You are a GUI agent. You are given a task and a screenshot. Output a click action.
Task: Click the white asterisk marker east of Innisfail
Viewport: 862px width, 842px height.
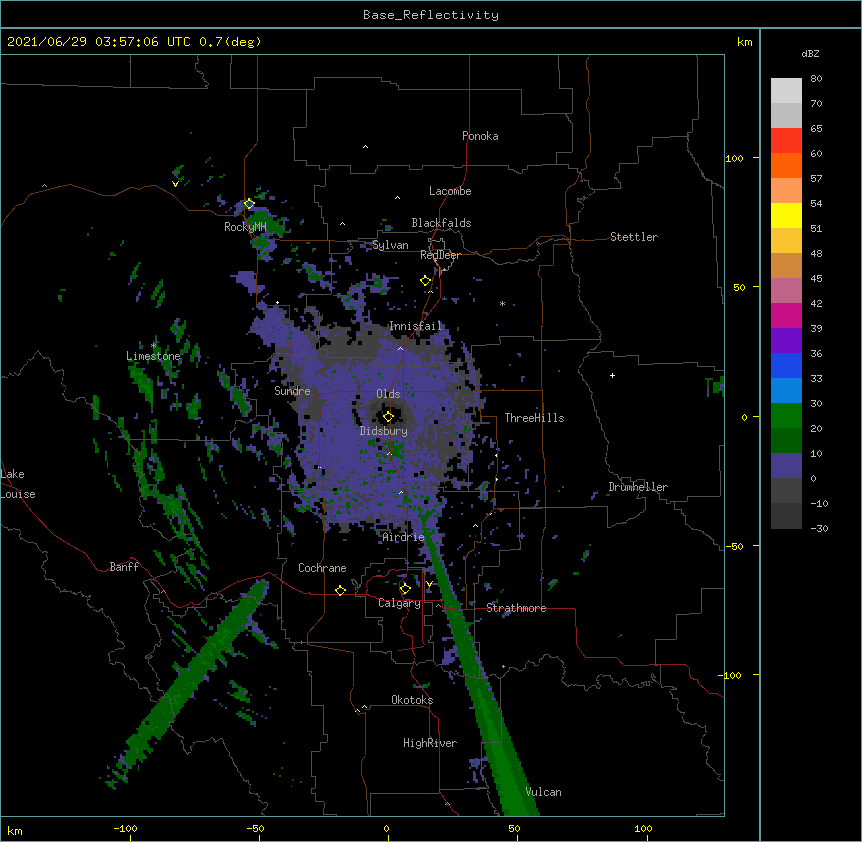tap(502, 303)
